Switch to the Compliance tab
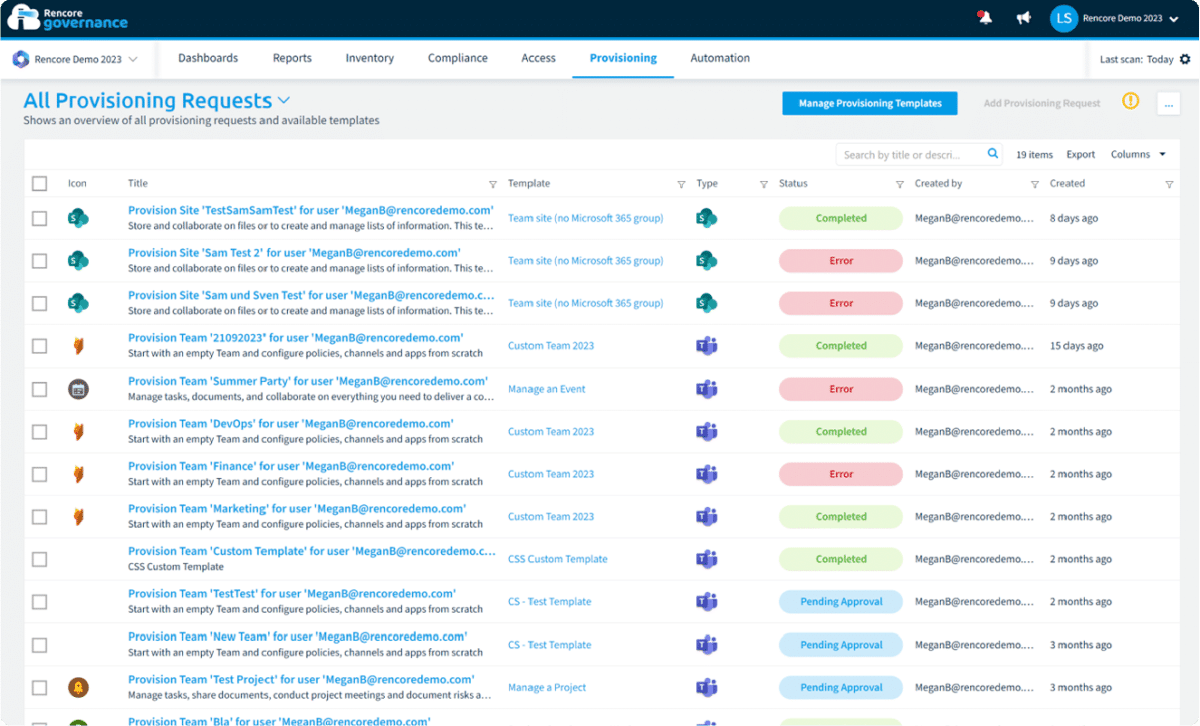1200x726 pixels. coord(457,58)
